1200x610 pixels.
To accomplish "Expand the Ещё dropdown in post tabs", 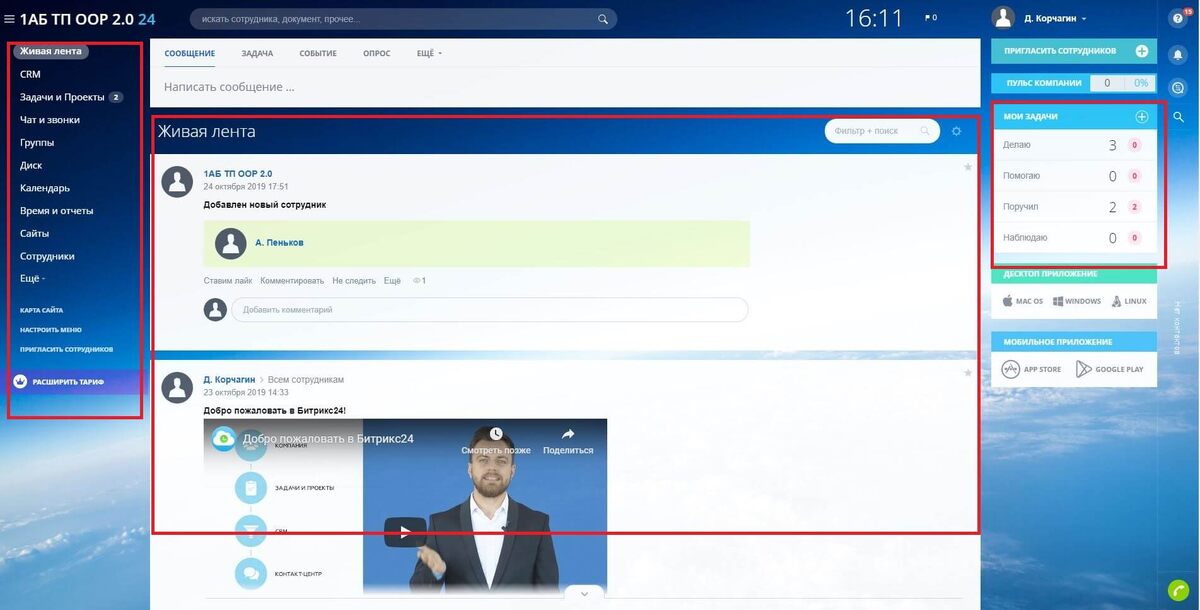I will coord(429,53).
